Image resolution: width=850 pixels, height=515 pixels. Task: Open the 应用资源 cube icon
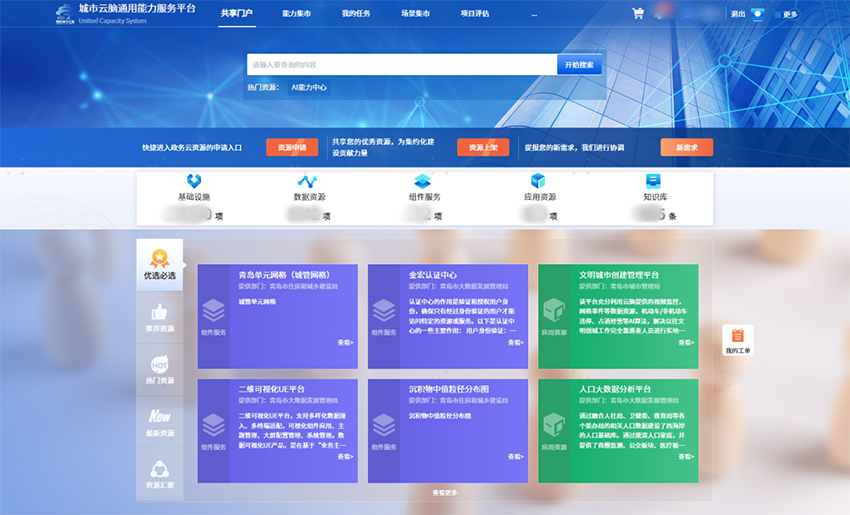(538, 181)
